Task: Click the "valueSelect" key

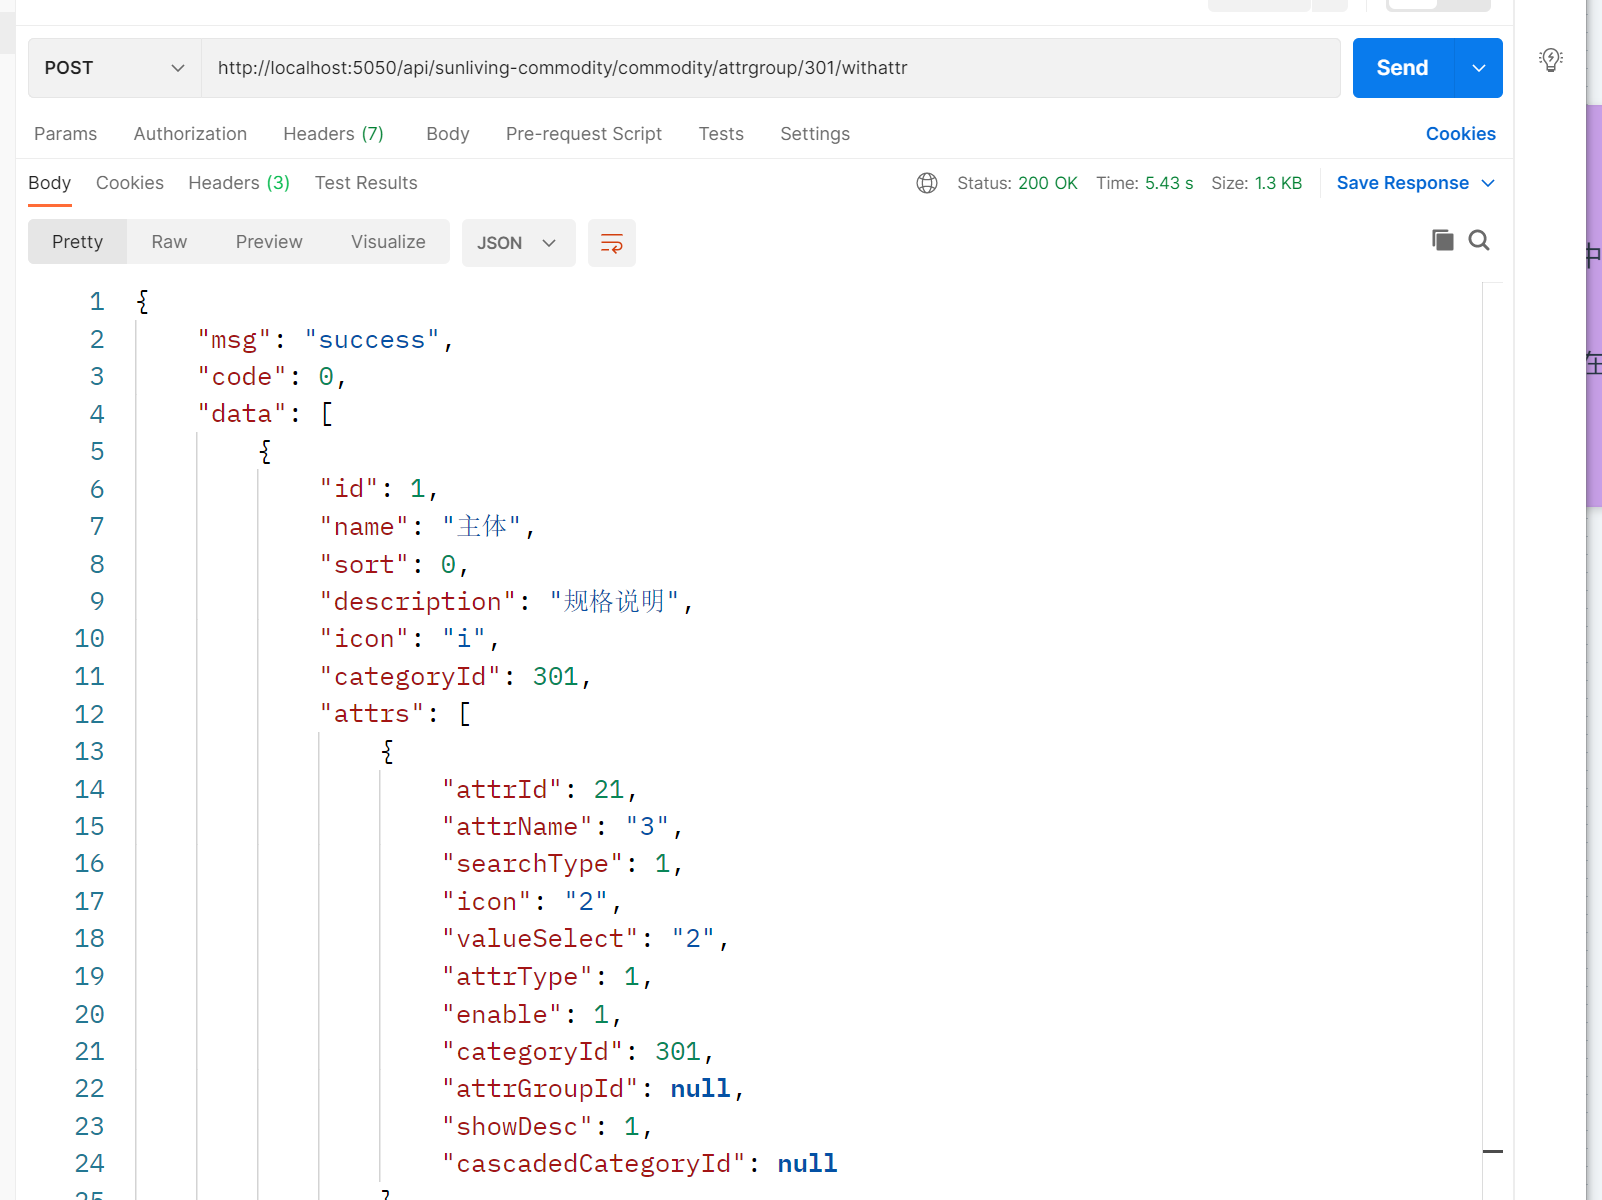Action: [x=540, y=939]
